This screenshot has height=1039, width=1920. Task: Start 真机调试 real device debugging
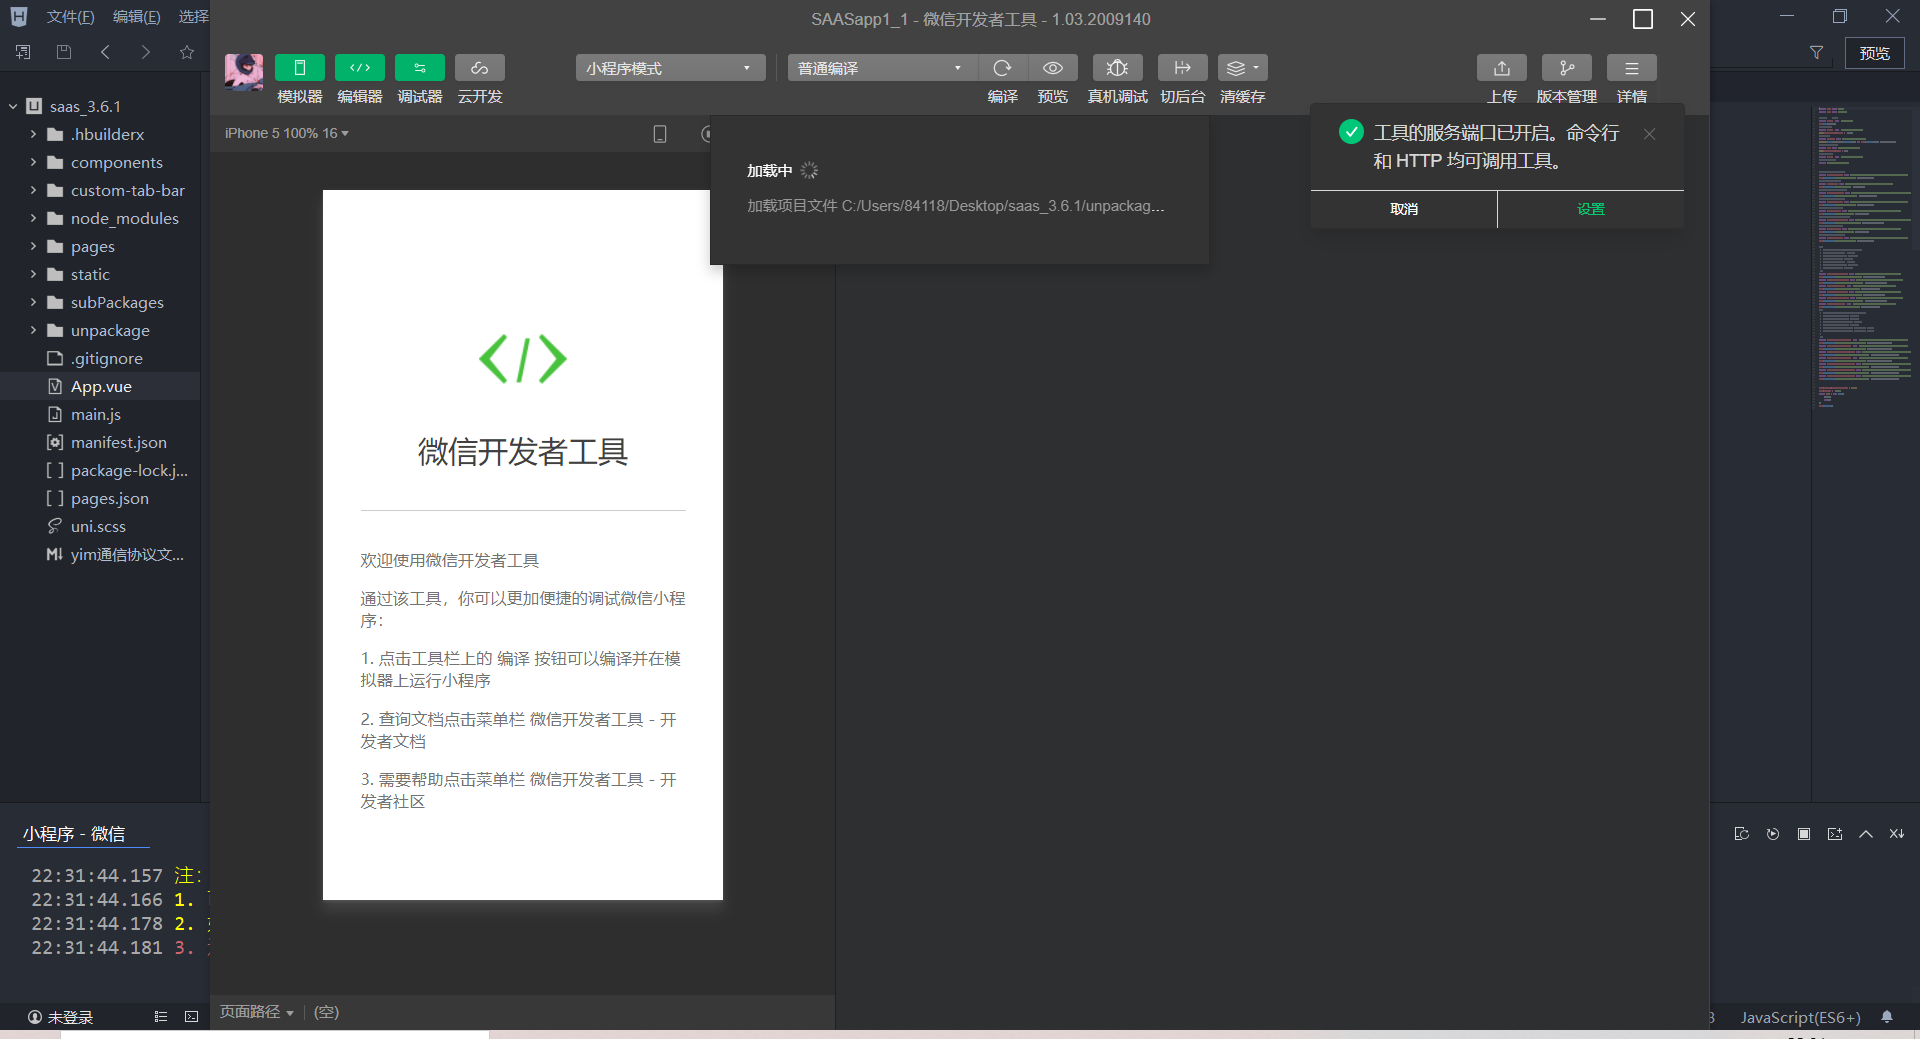tap(1117, 67)
